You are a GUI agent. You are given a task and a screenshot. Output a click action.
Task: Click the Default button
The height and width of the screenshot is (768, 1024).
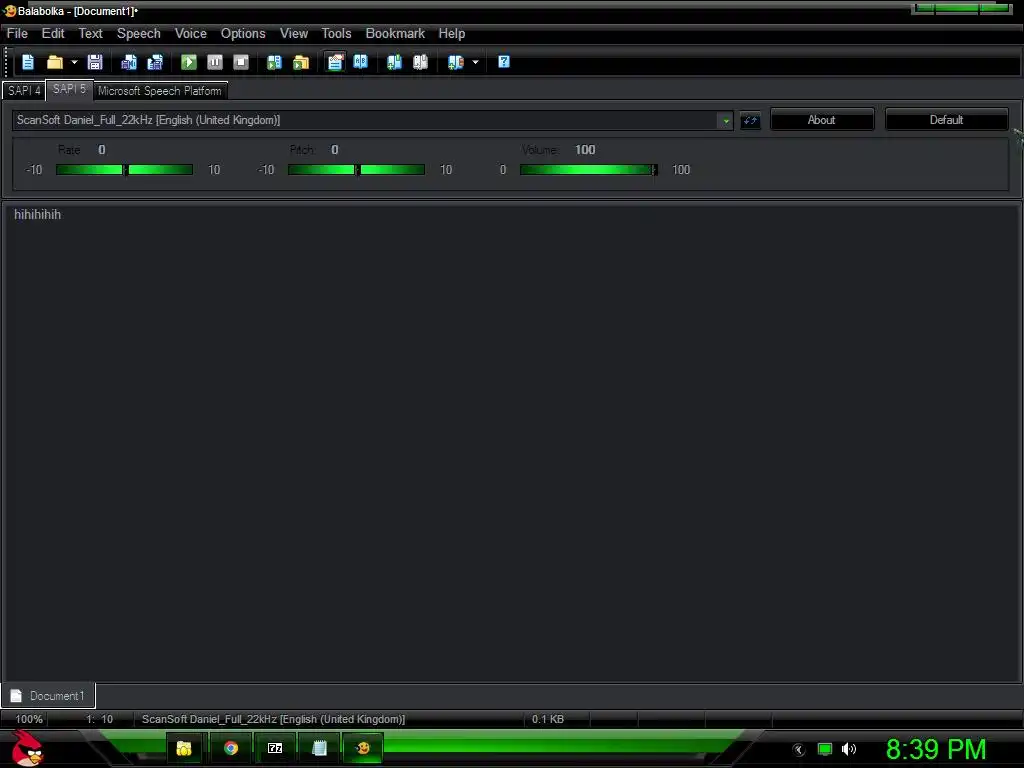pyautogui.click(x=946, y=120)
